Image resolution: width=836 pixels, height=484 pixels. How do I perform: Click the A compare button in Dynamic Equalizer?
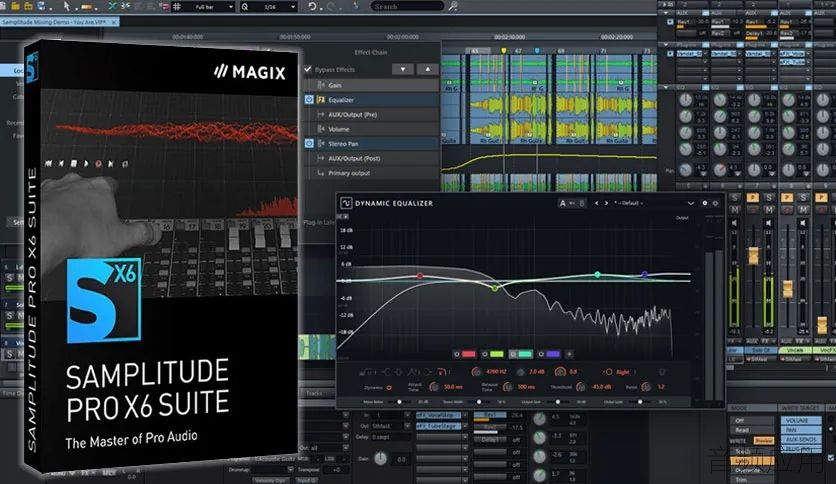(562, 203)
